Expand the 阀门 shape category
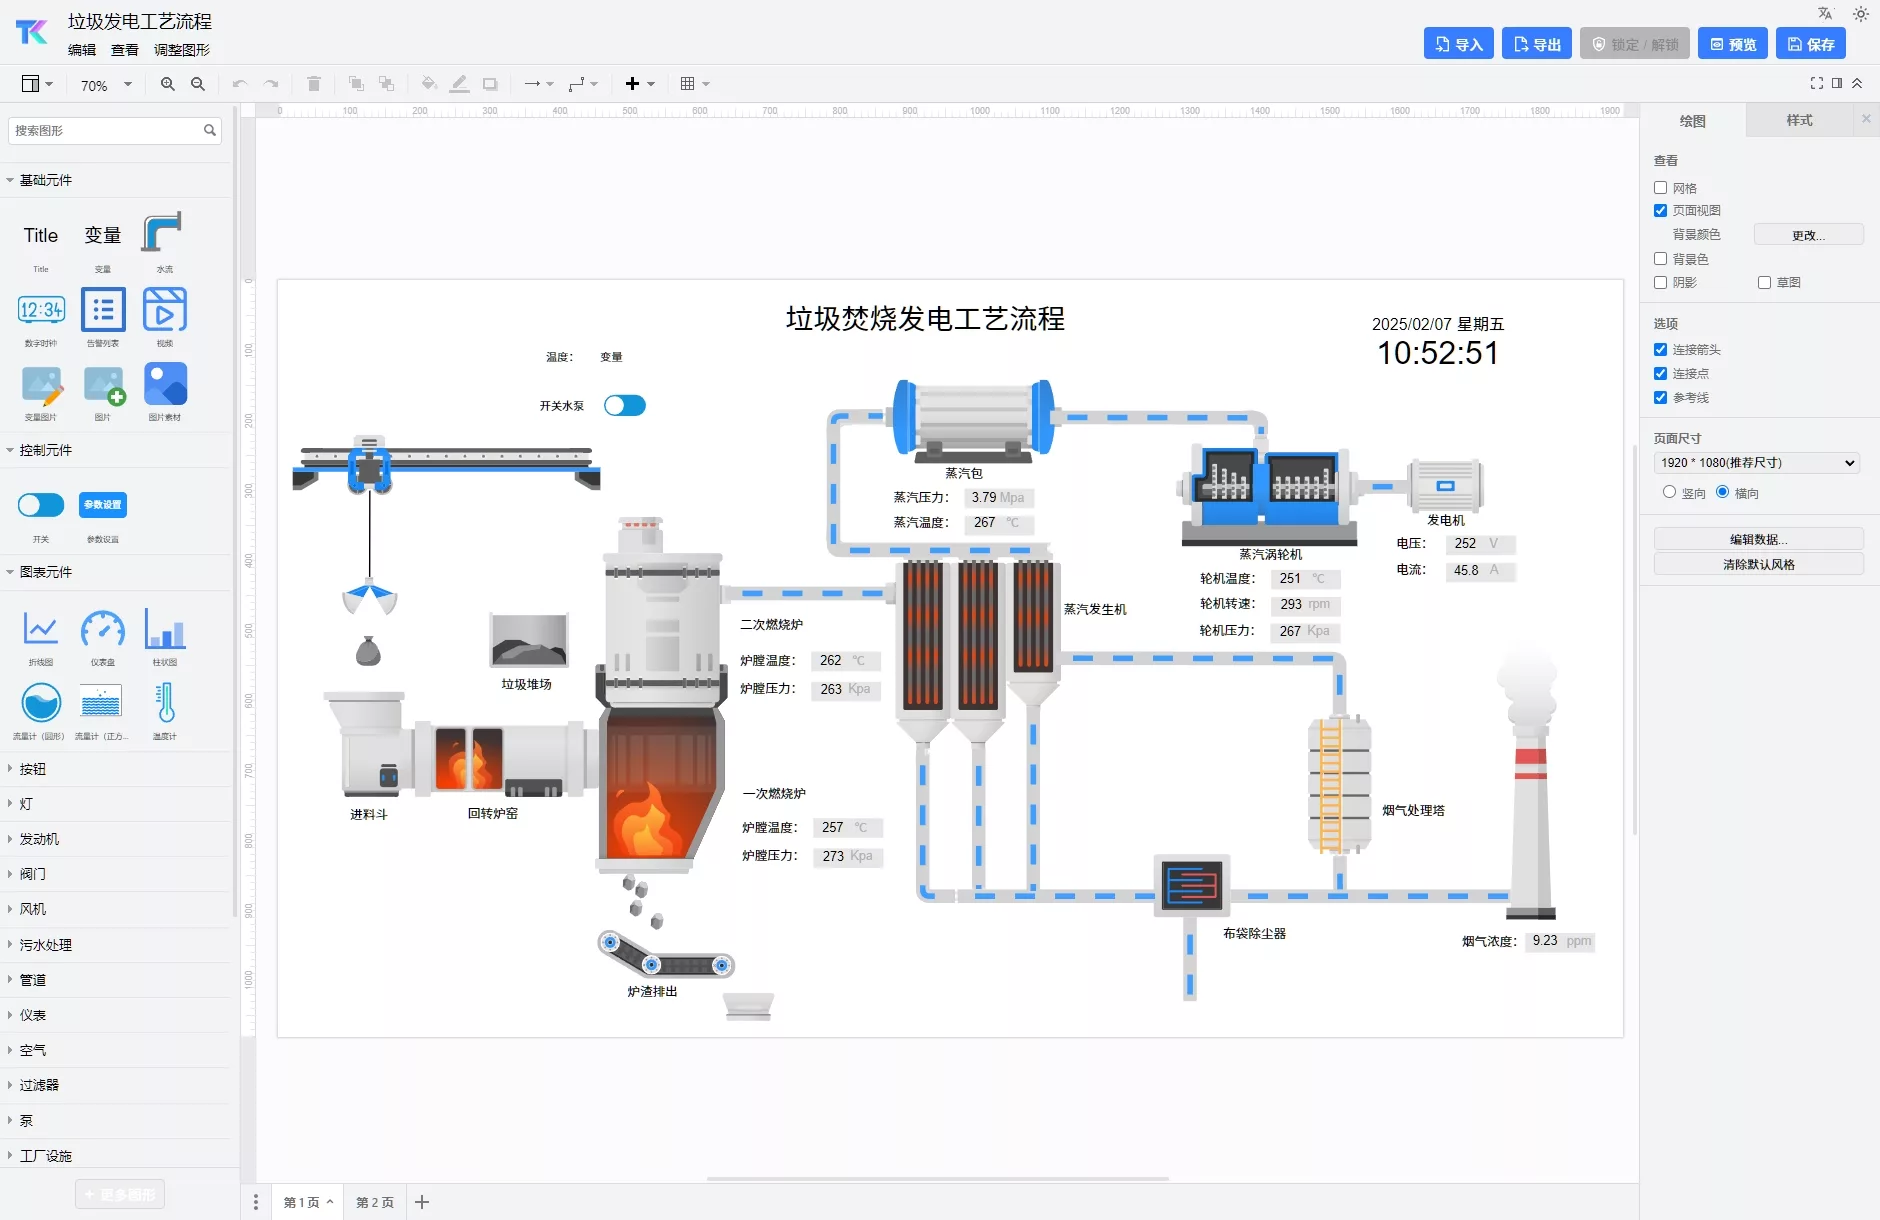The width and height of the screenshot is (1880, 1220). coord(33,874)
